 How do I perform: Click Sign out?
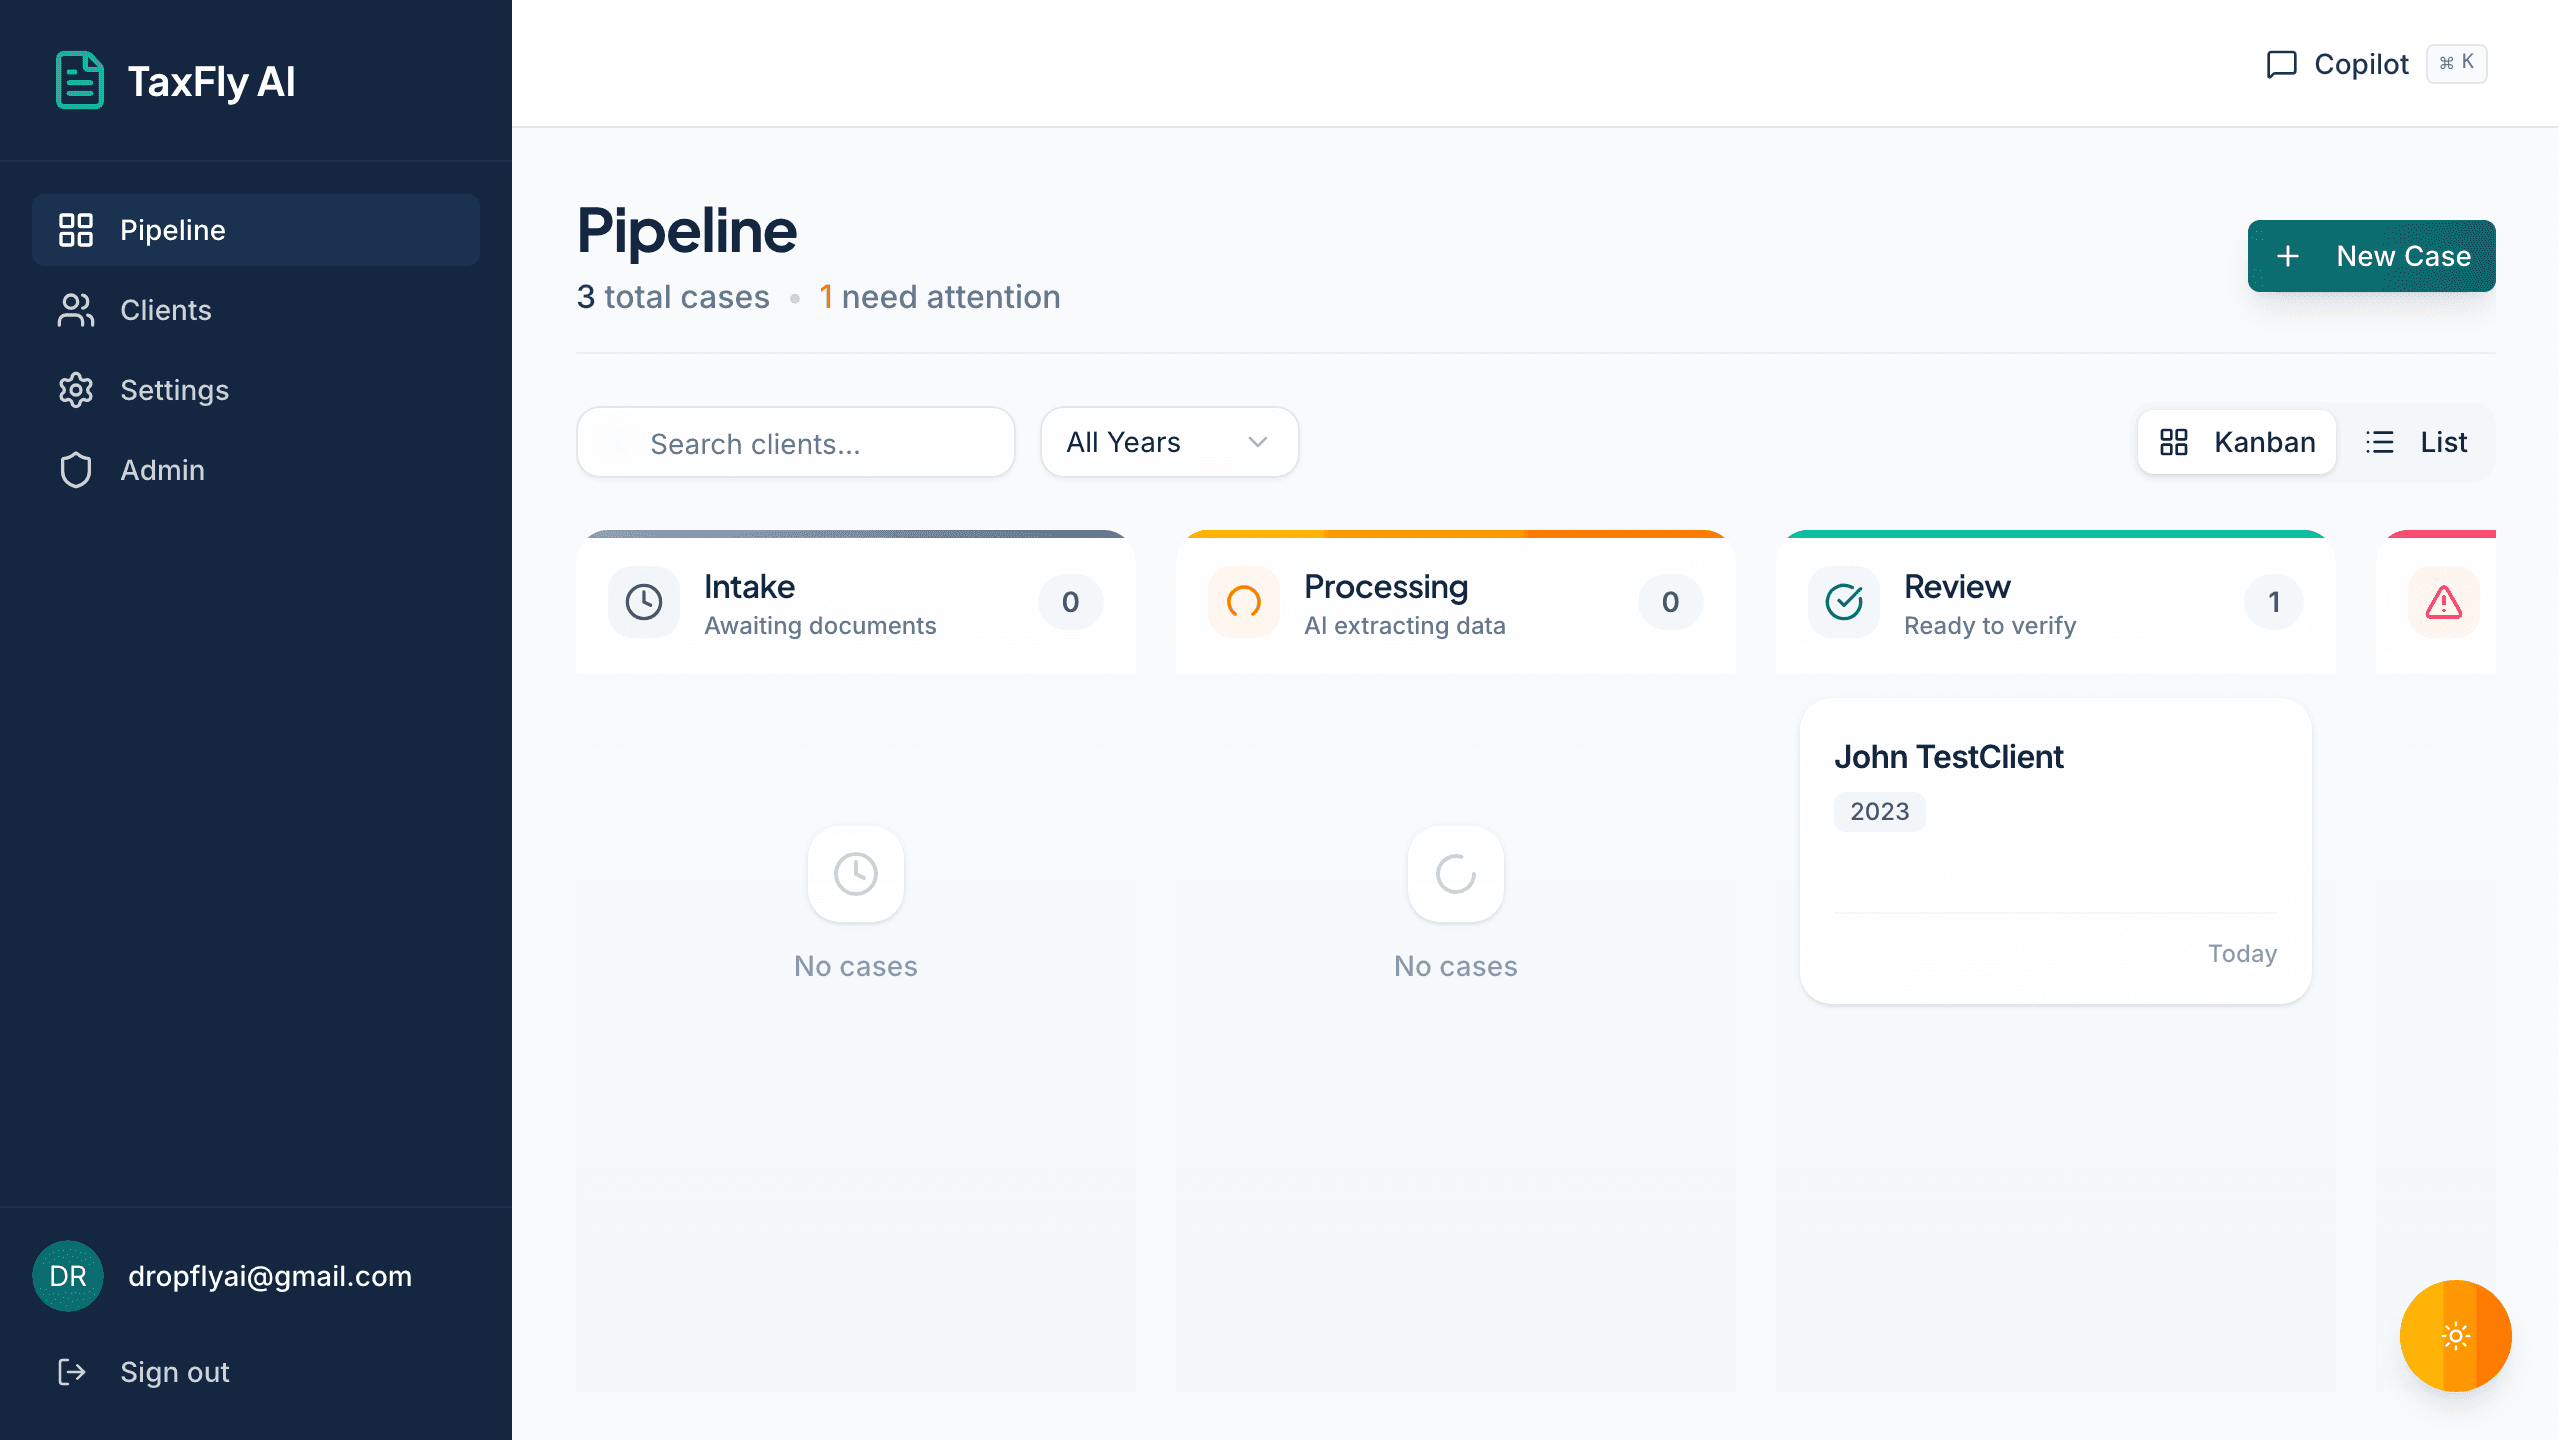point(174,1372)
